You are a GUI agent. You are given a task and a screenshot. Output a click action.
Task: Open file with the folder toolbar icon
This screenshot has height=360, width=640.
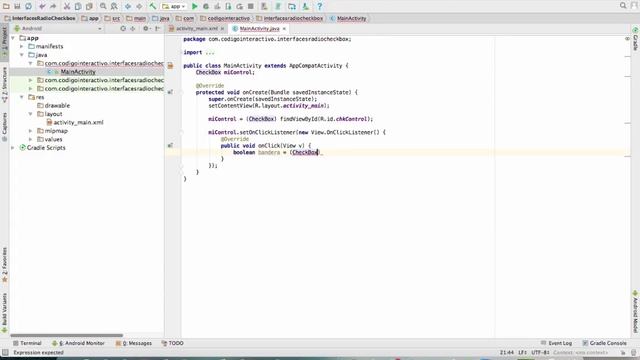coord(6,6)
